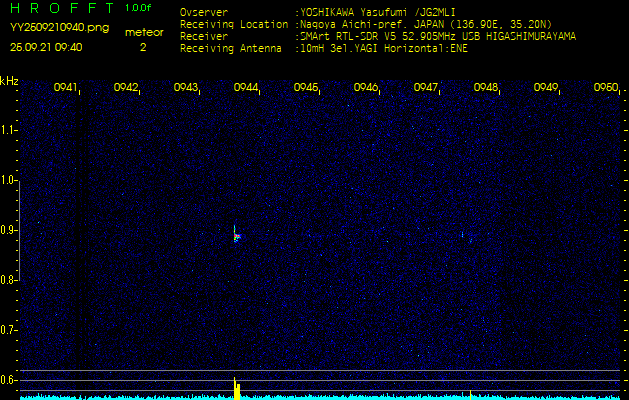
Task: Click the HROFFT title text
Action: click(x=62, y=8)
